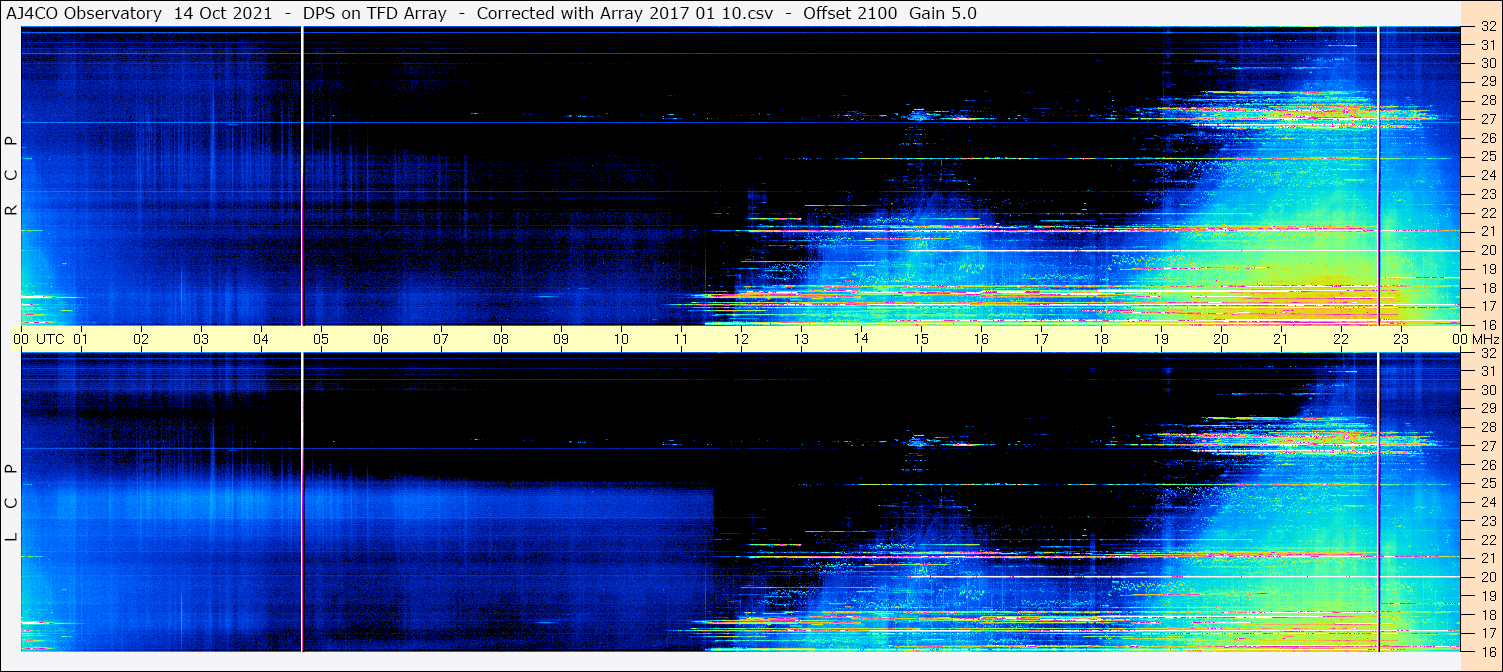Click the '28' MHz label of the RCP panel
The height and width of the screenshot is (672, 1503).
[1487, 100]
